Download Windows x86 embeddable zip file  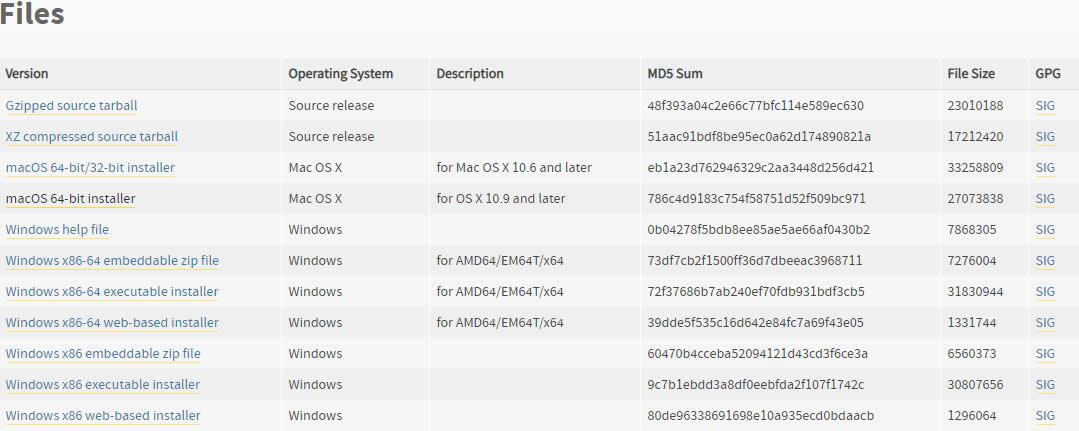pos(103,353)
